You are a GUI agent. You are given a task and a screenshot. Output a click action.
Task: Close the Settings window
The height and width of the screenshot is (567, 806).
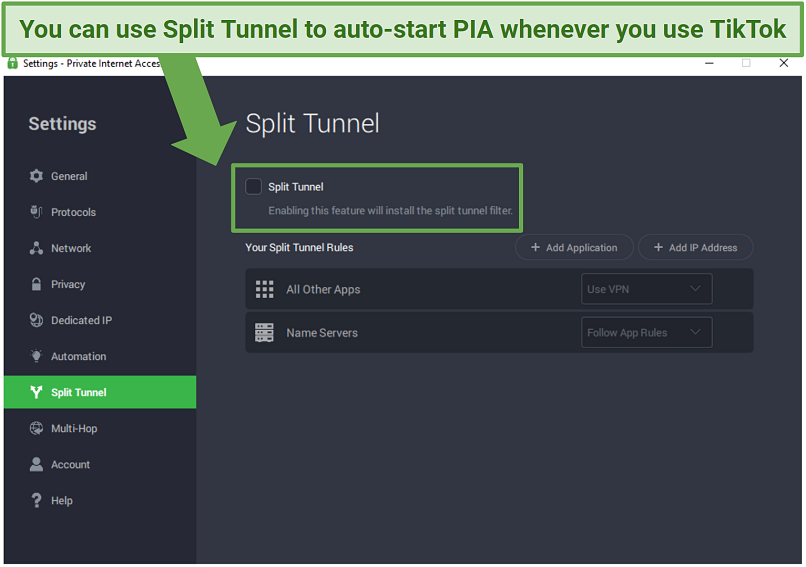[x=783, y=63]
